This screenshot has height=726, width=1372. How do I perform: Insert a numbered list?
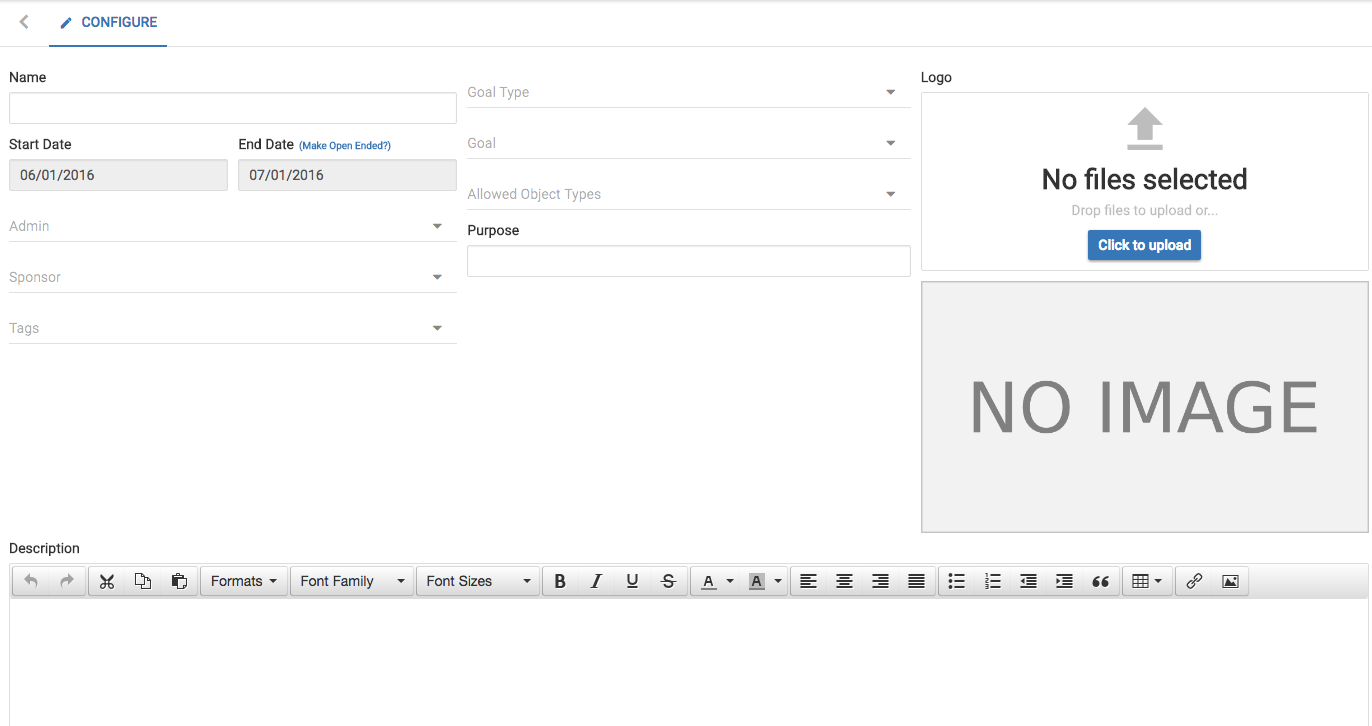(992, 581)
